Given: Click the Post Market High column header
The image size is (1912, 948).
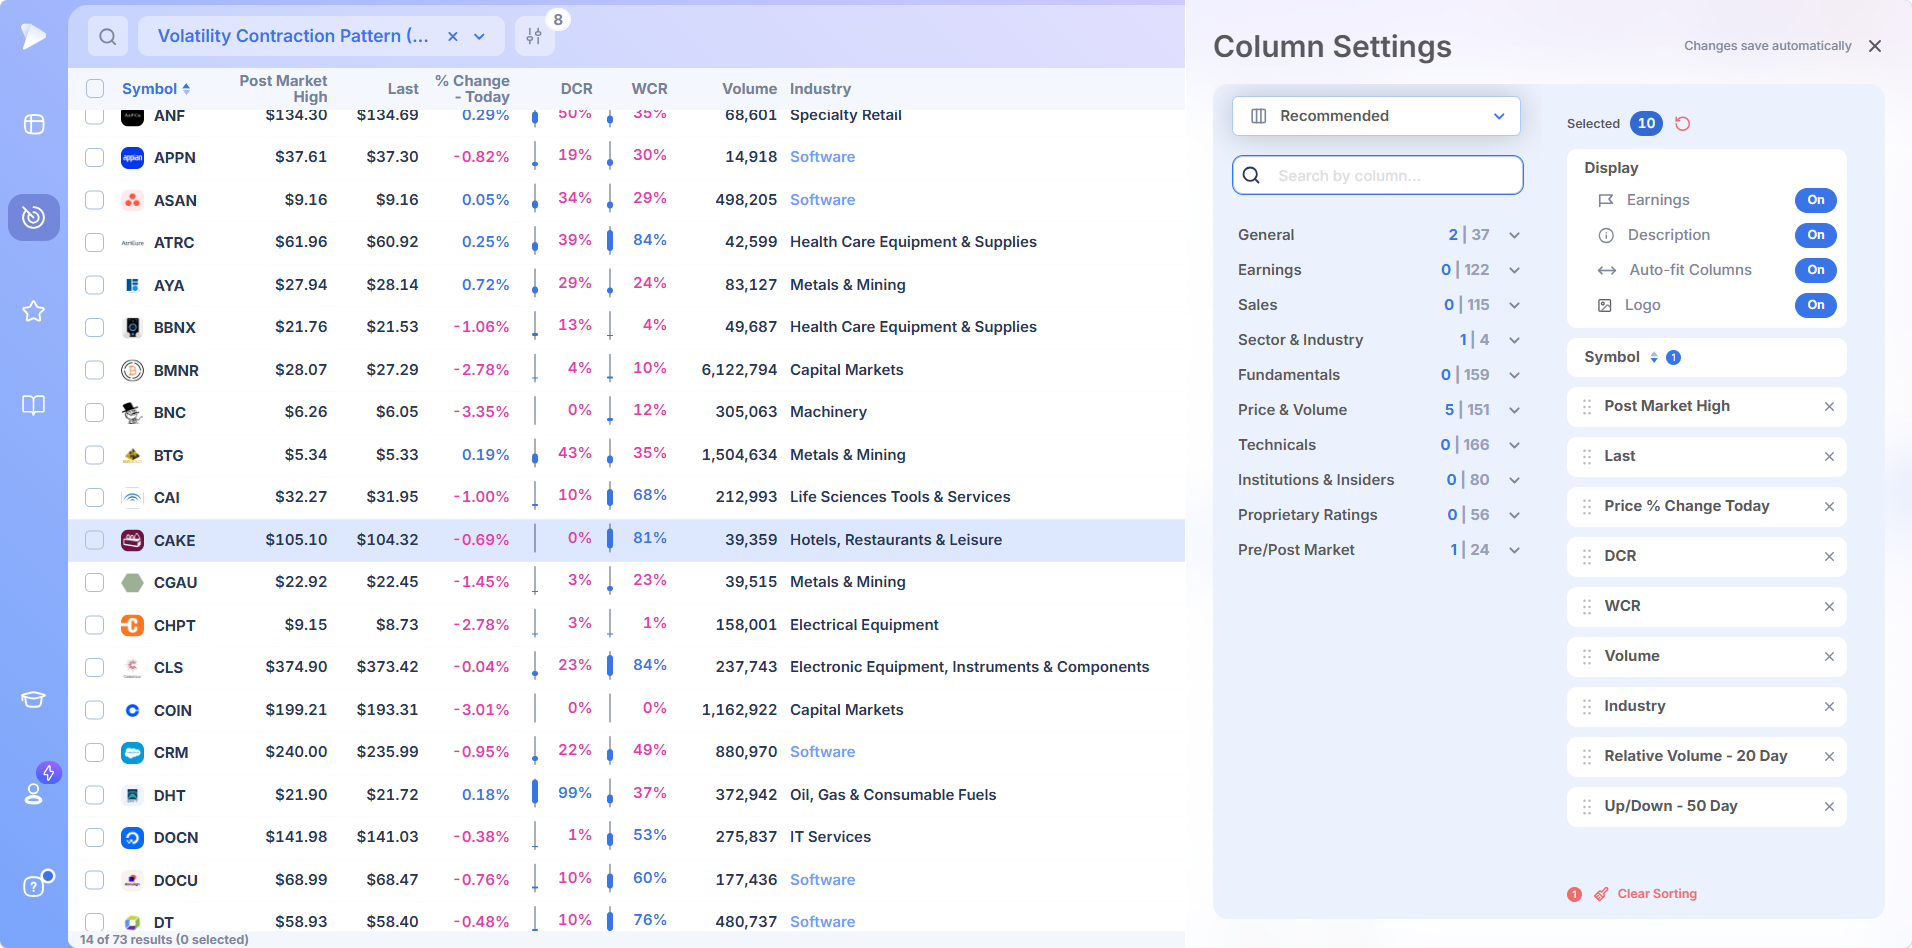Looking at the screenshot, I should pos(283,89).
